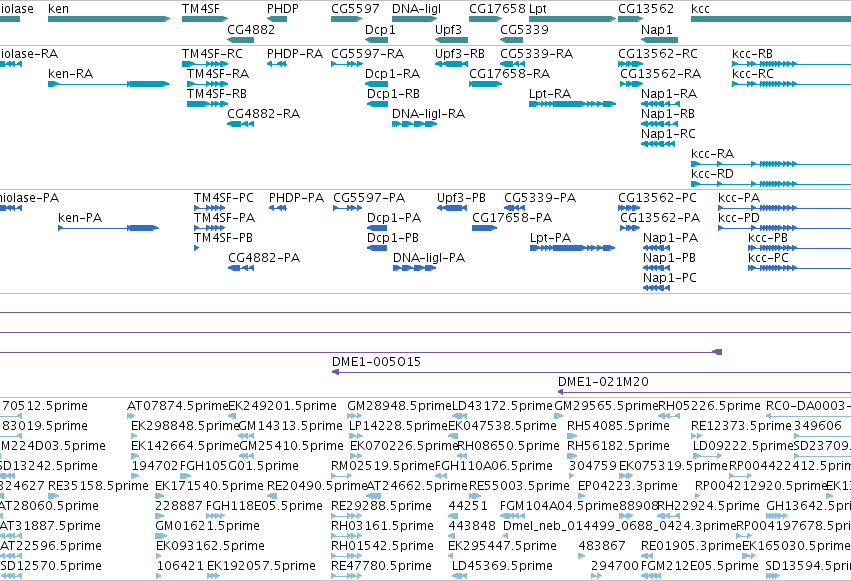The image size is (851, 581).
Task: Click the CG17658-RA transcript
Action: 485,84
